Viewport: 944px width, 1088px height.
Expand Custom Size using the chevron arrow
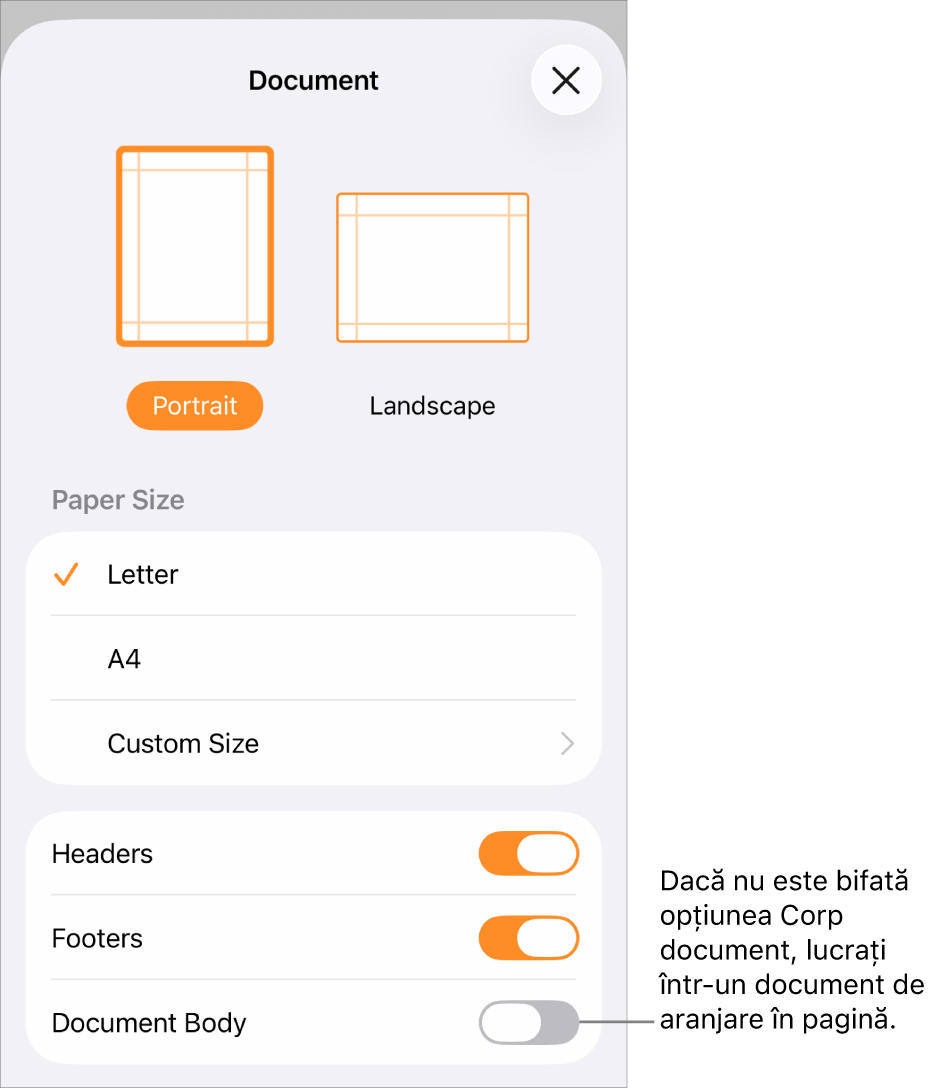(x=568, y=743)
